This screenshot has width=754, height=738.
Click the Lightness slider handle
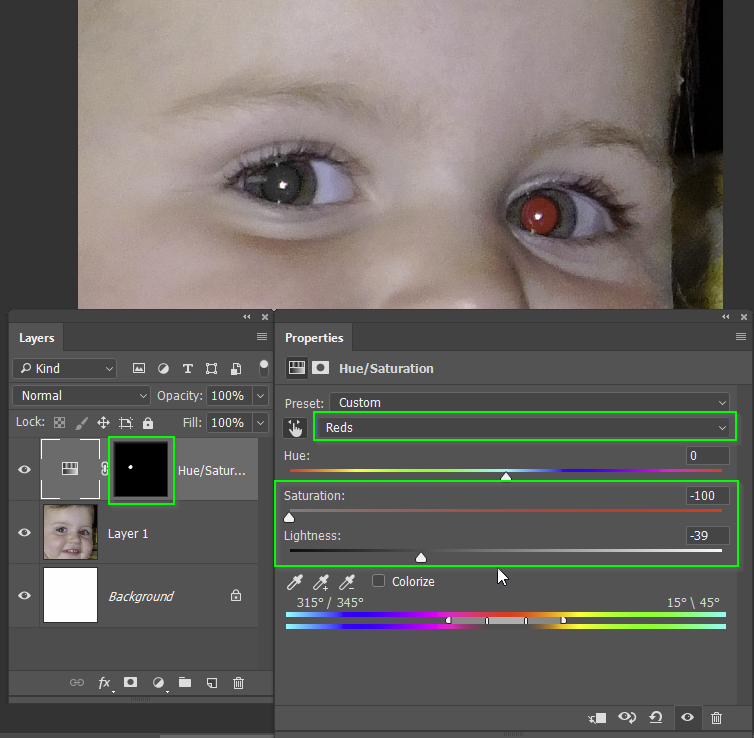pos(421,557)
